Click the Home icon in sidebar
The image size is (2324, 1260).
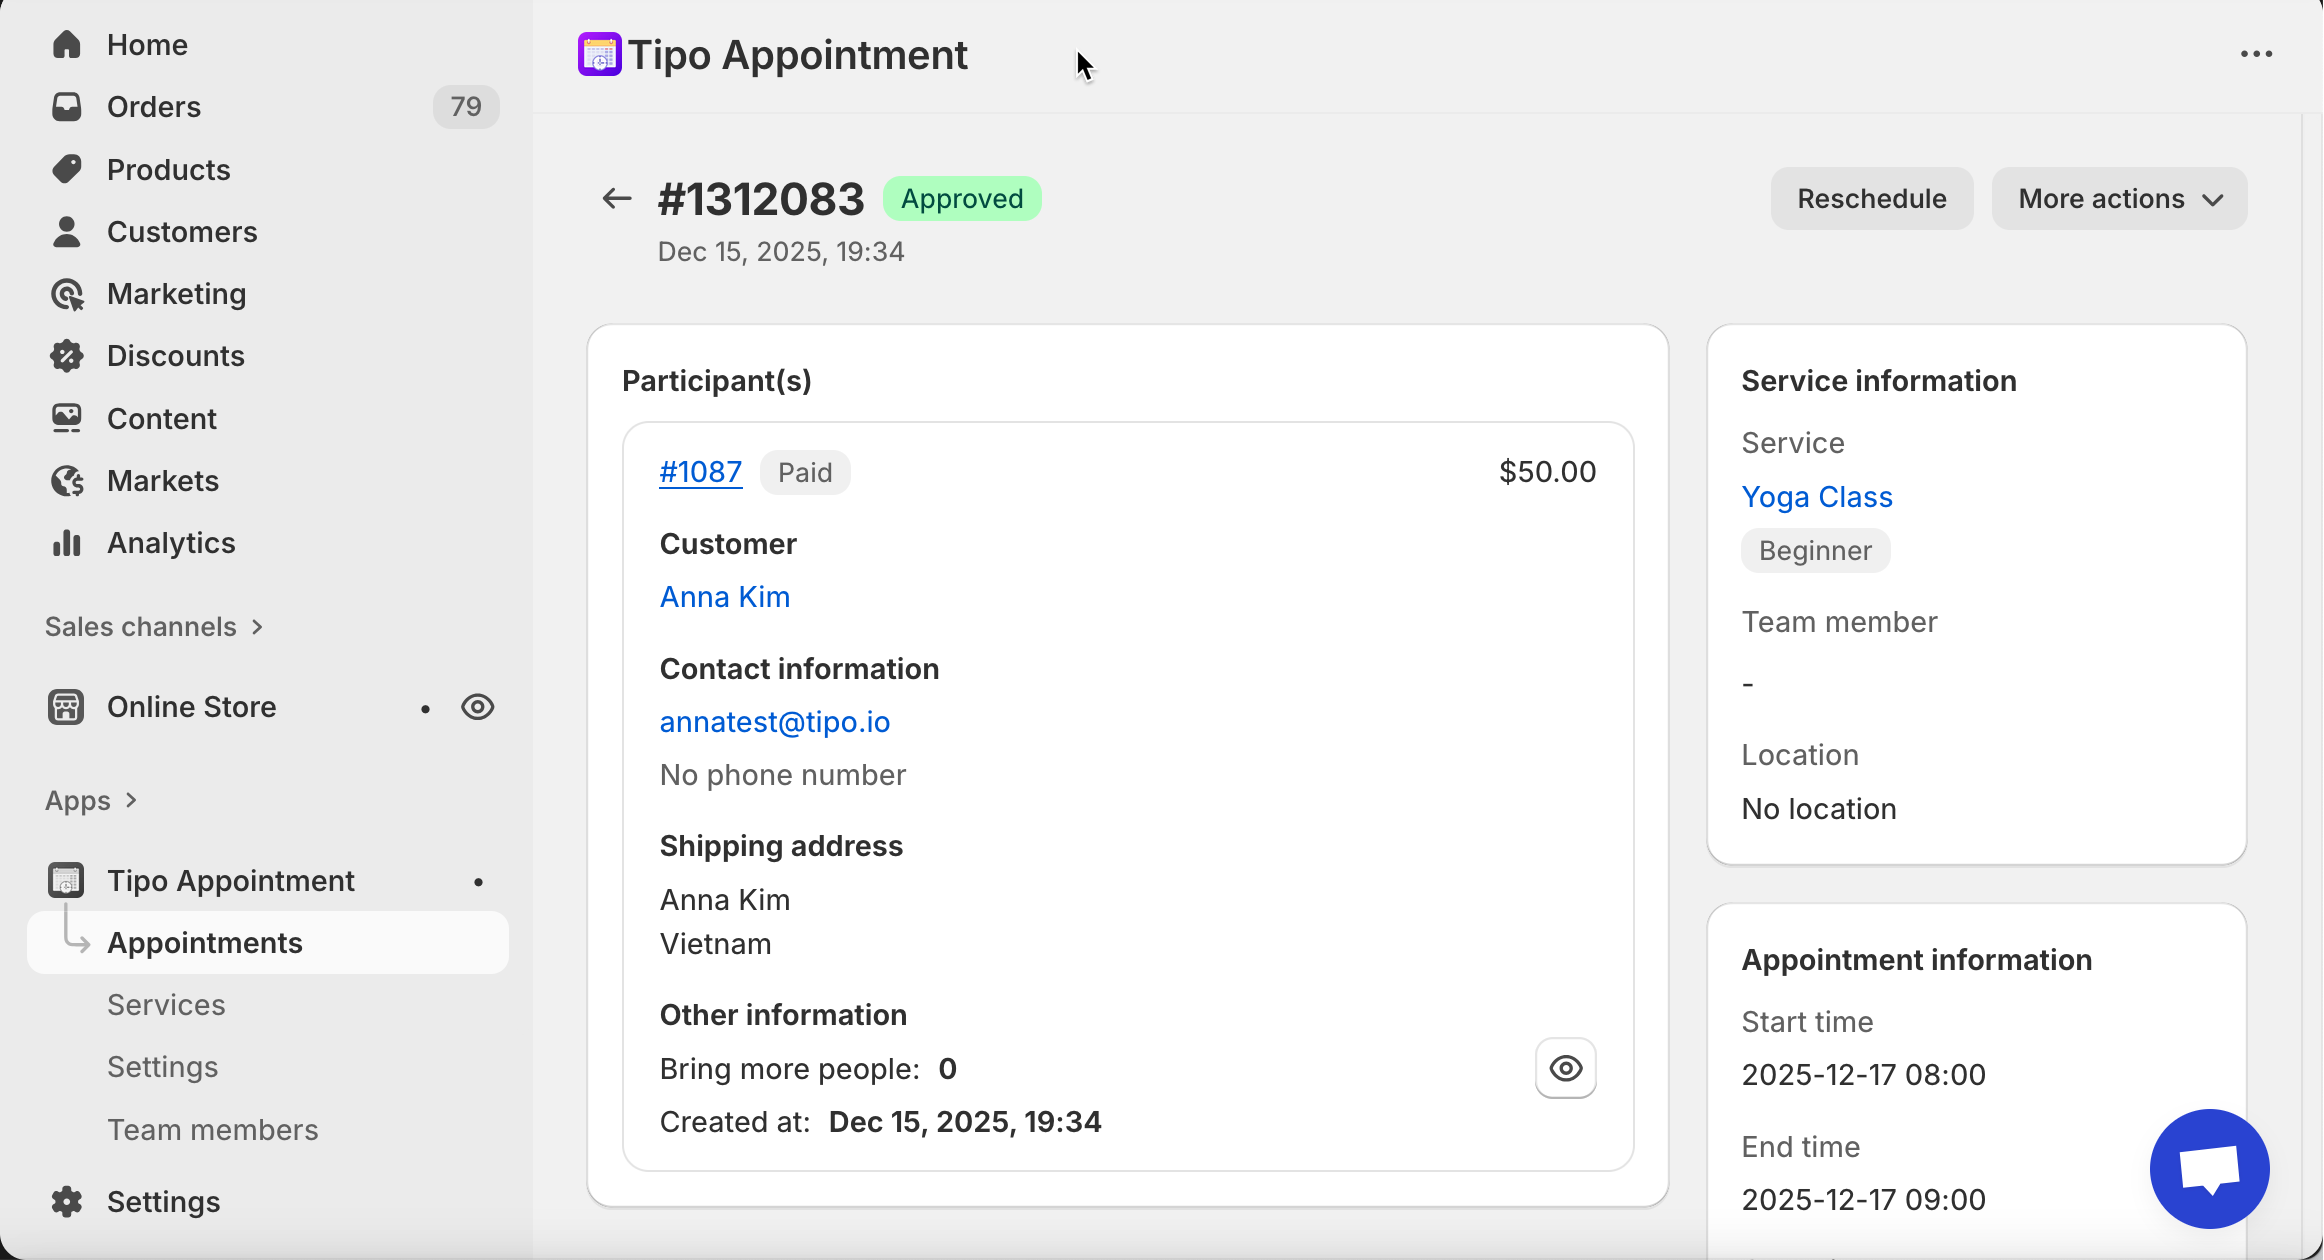tap(66, 45)
